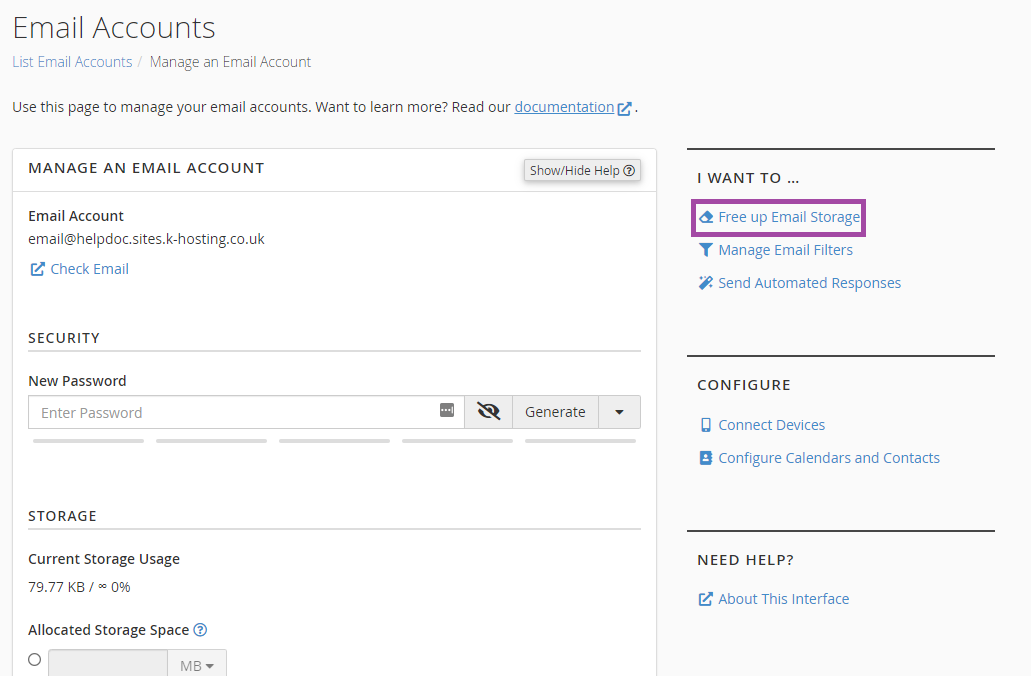Open the documentation link
Screen dimensions: 1031x676
[564, 107]
